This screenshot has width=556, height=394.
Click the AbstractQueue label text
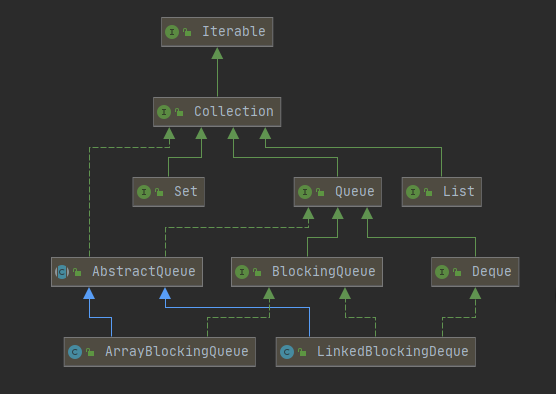(144, 272)
